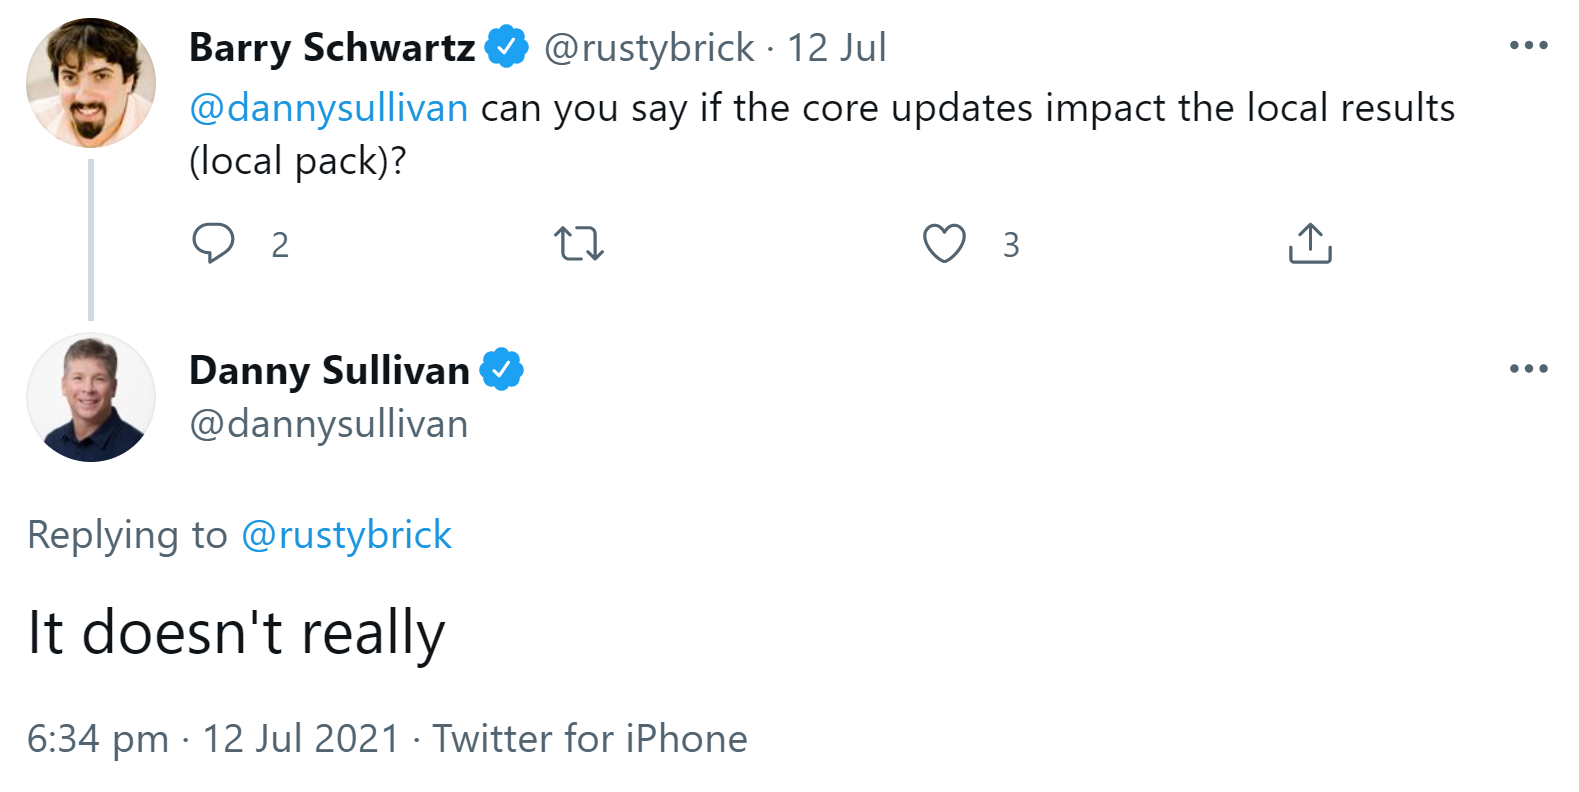Click Barry Schwartz's verified badge
This screenshot has width=1579, height=792.
pyautogui.click(x=508, y=44)
